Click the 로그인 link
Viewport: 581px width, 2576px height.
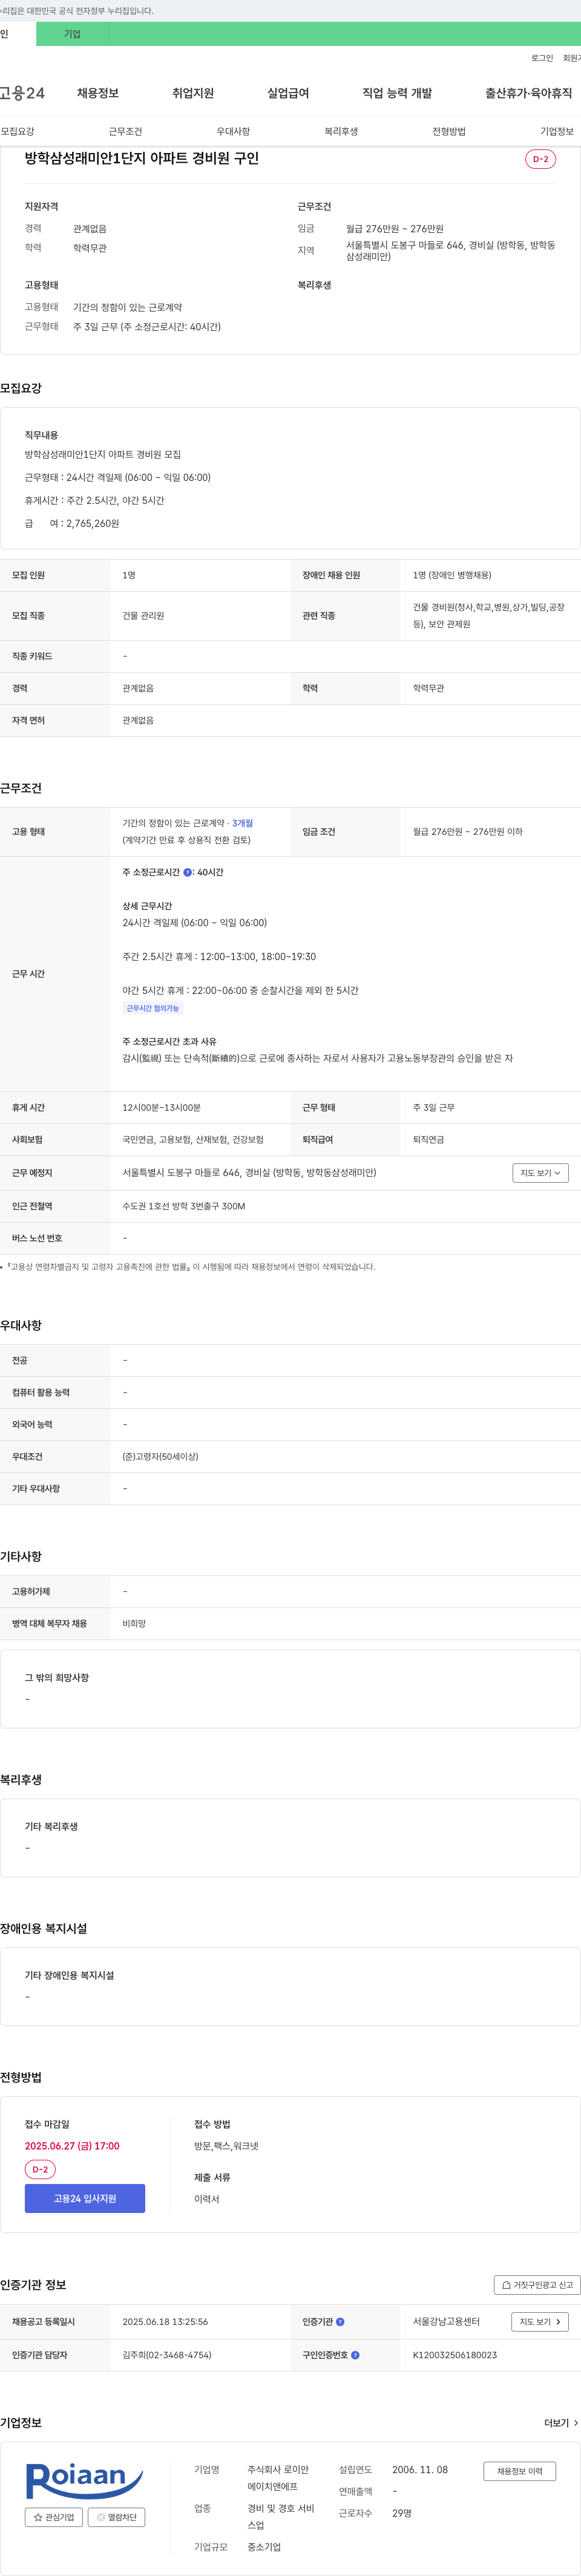click(x=542, y=58)
